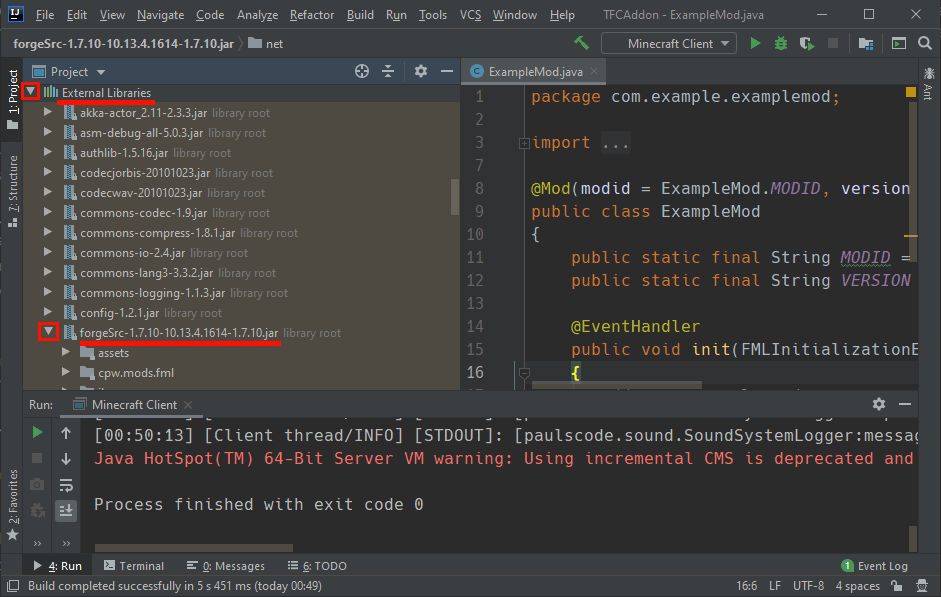Close the ExampleMod.java tab
Image resolution: width=941 pixels, height=597 pixels.
(594, 71)
